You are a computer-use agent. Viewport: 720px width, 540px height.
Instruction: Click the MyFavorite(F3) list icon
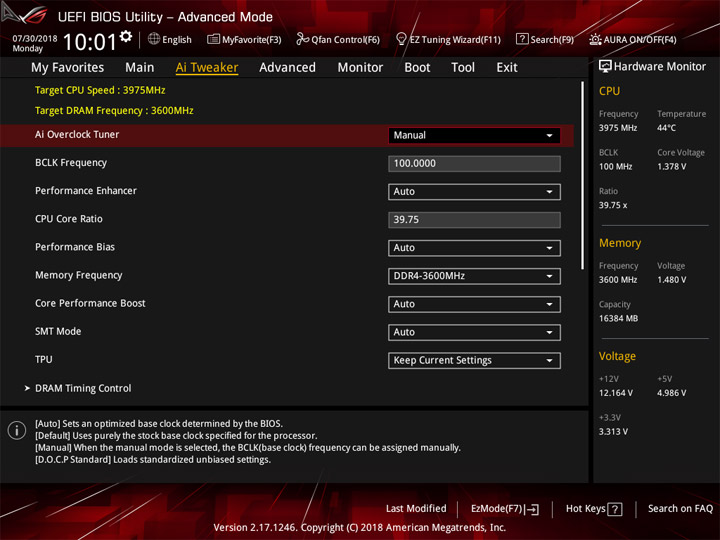point(213,39)
